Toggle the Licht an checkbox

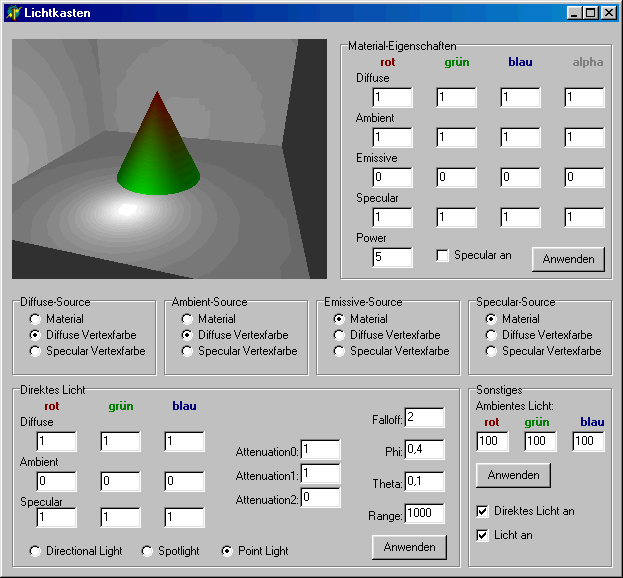coord(483,535)
